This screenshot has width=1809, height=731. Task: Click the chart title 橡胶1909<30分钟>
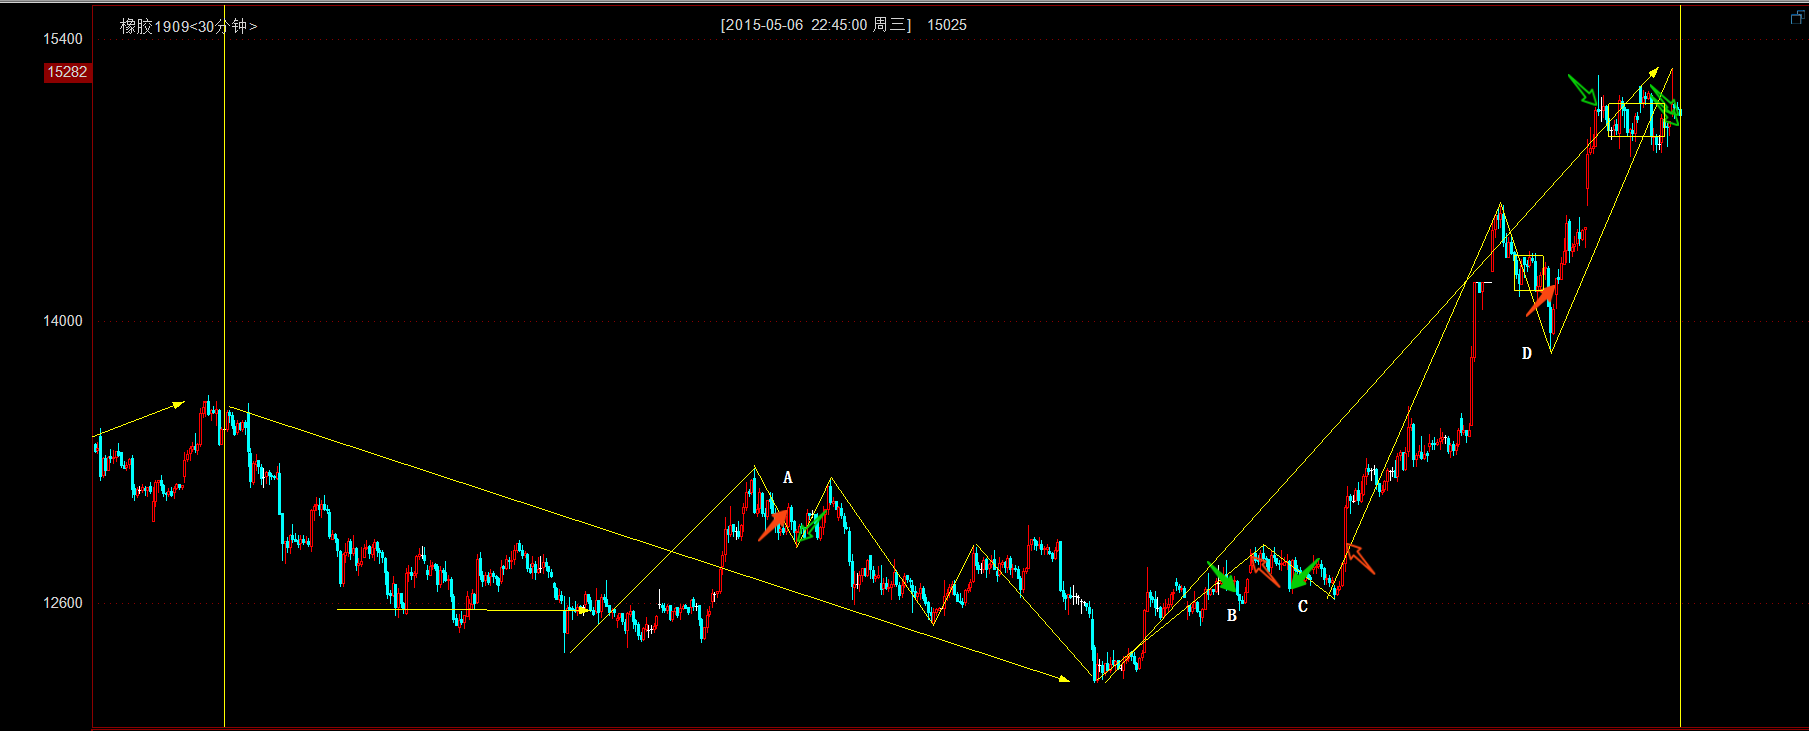(x=188, y=26)
